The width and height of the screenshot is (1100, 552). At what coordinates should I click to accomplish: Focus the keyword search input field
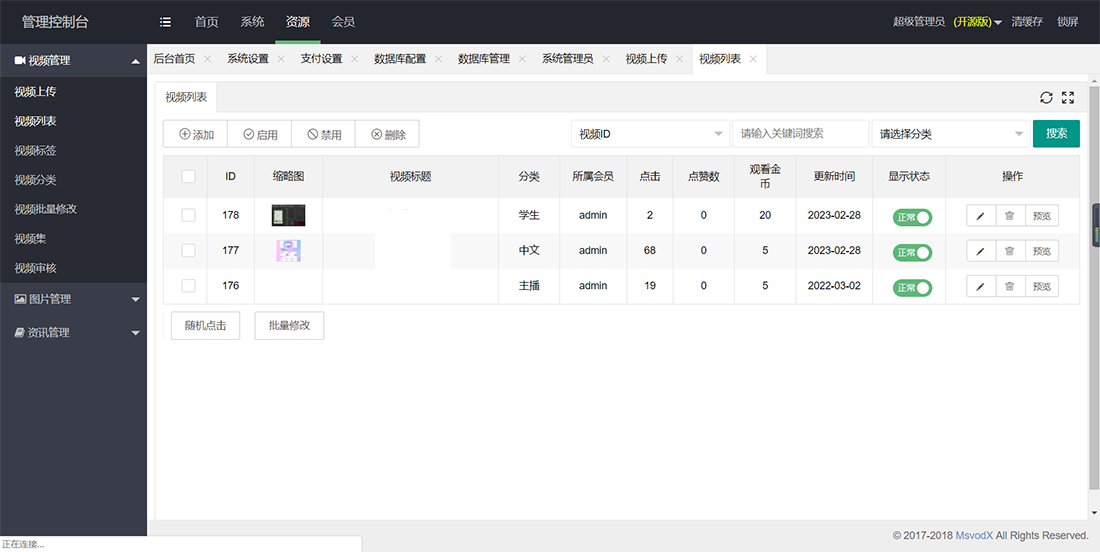[800, 134]
